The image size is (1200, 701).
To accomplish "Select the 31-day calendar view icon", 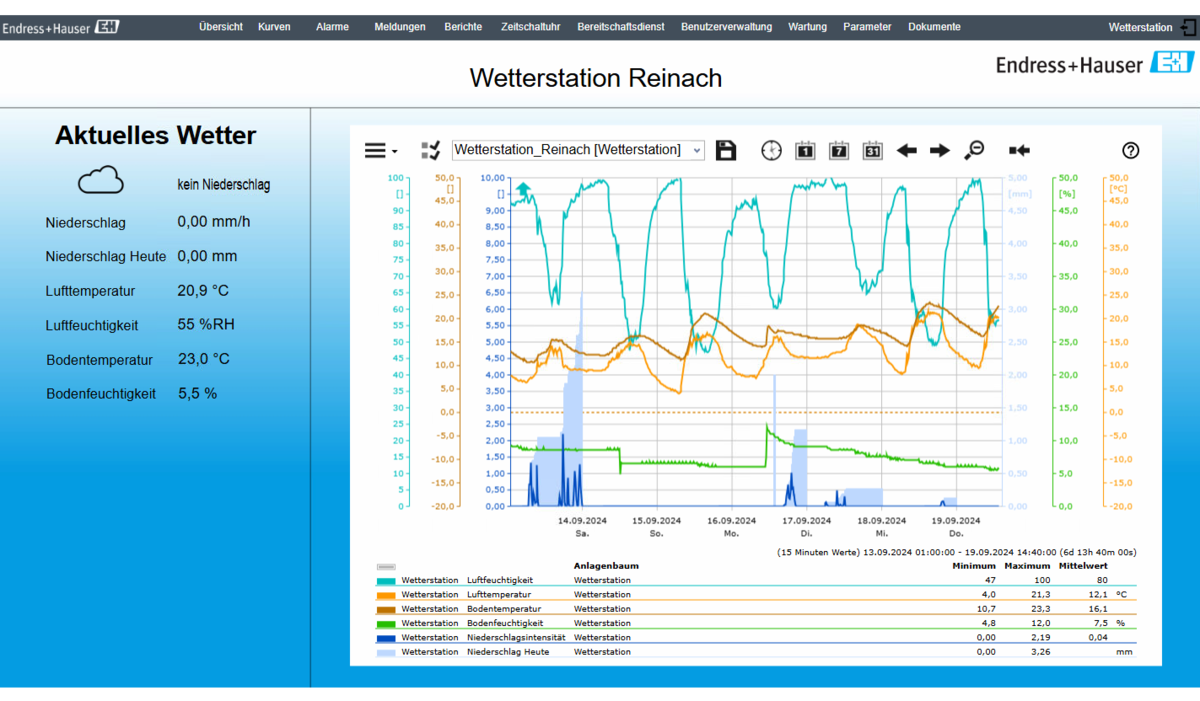I will (x=872, y=150).
